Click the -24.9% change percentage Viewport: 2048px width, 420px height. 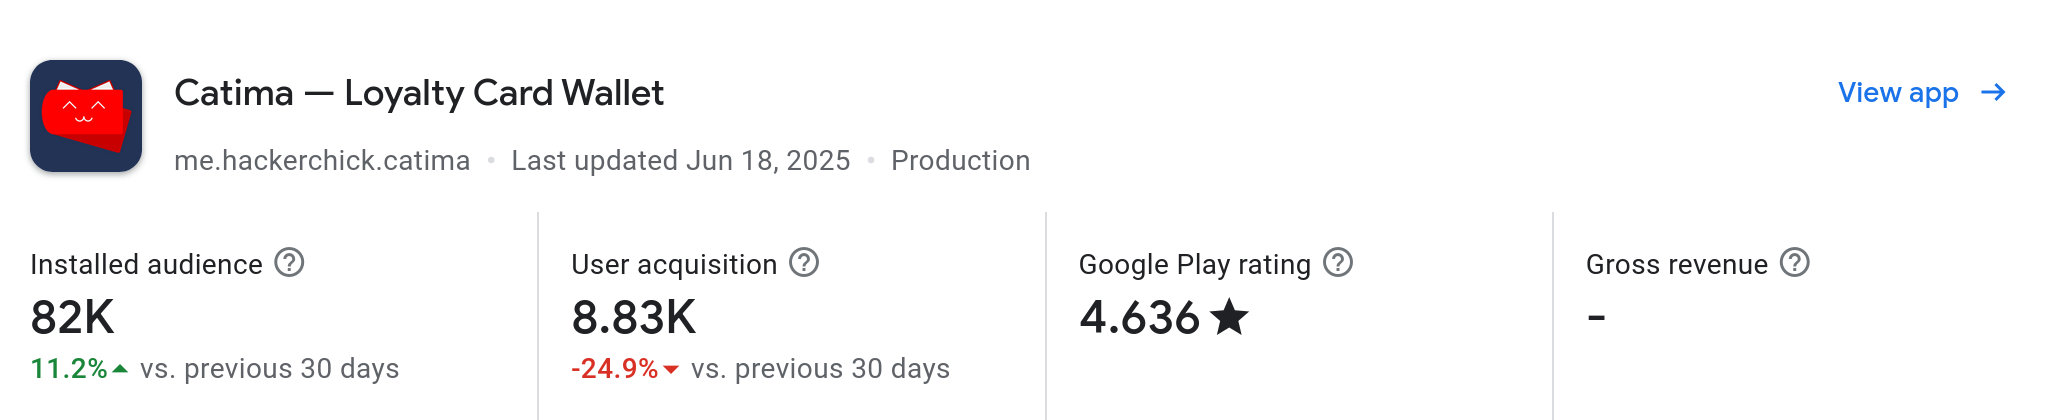(615, 369)
